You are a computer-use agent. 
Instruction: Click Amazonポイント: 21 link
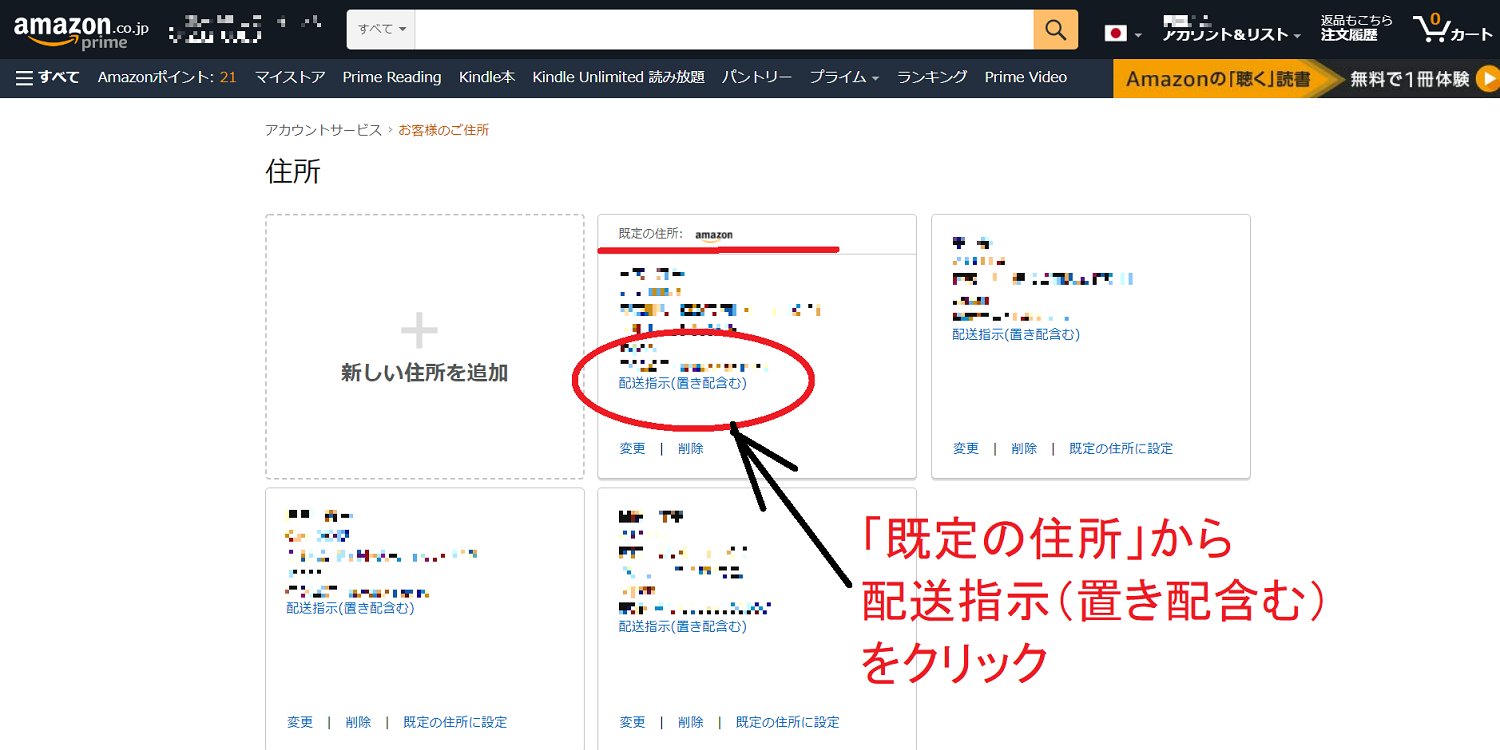pyautogui.click(x=167, y=77)
